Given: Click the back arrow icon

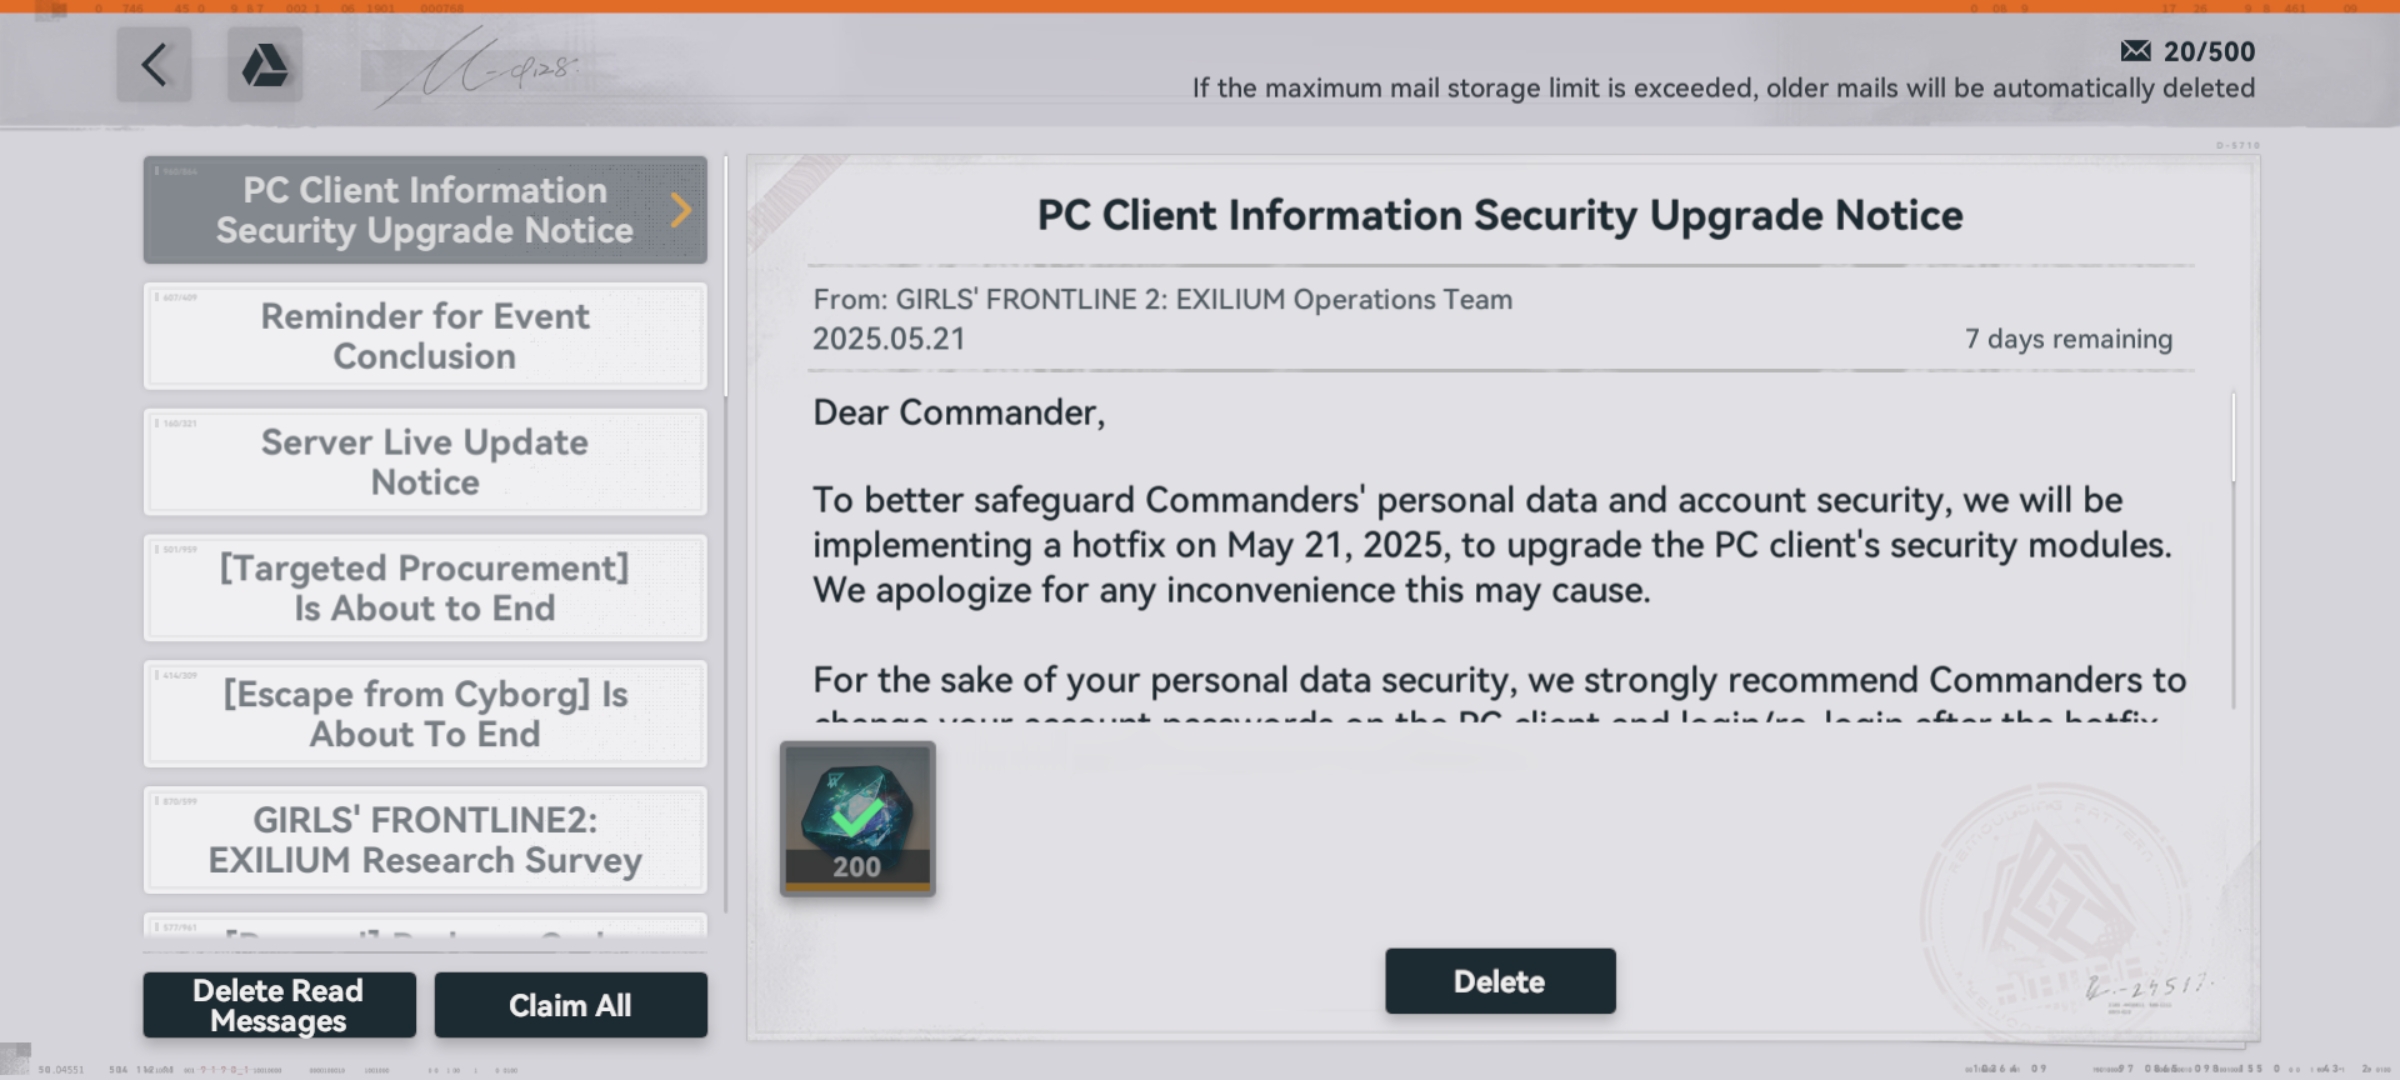Looking at the screenshot, I should (x=154, y=65).
